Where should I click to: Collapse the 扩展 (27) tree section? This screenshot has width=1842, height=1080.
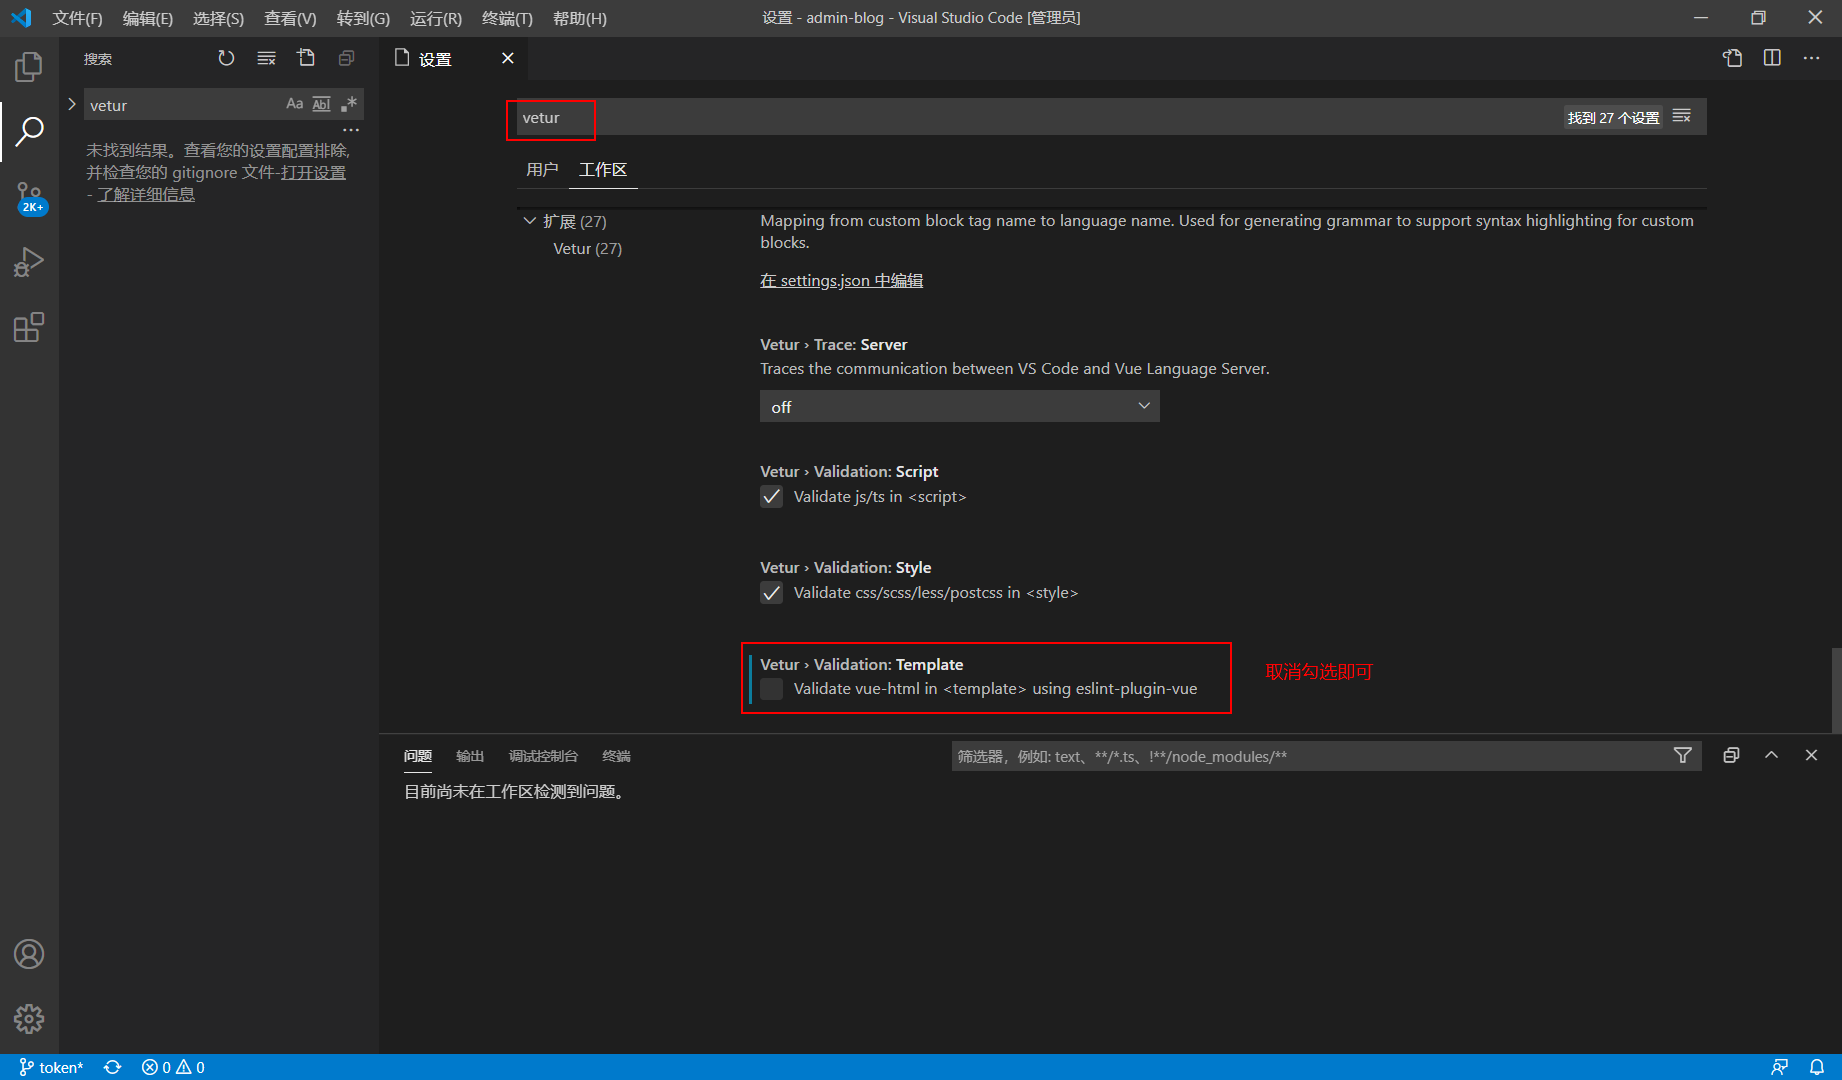tap(530, 221)
